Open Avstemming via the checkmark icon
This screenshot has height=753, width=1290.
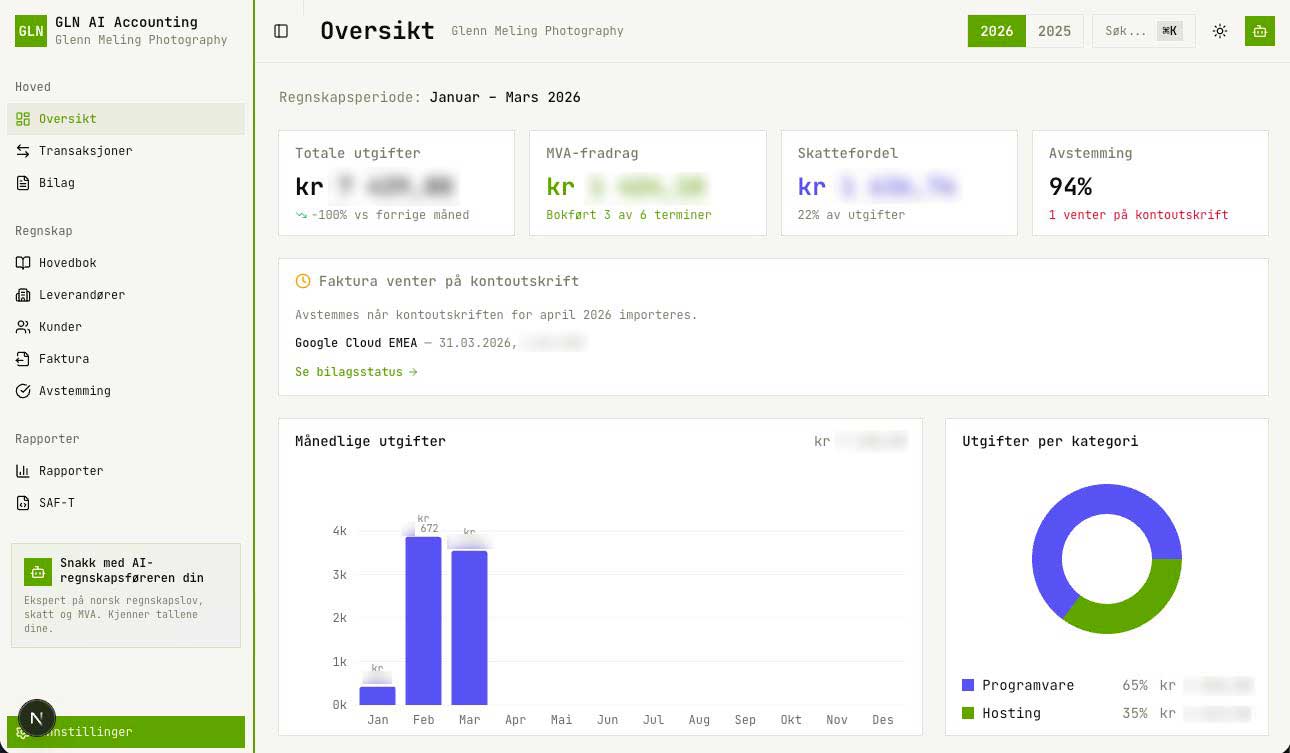click(23, 390)
